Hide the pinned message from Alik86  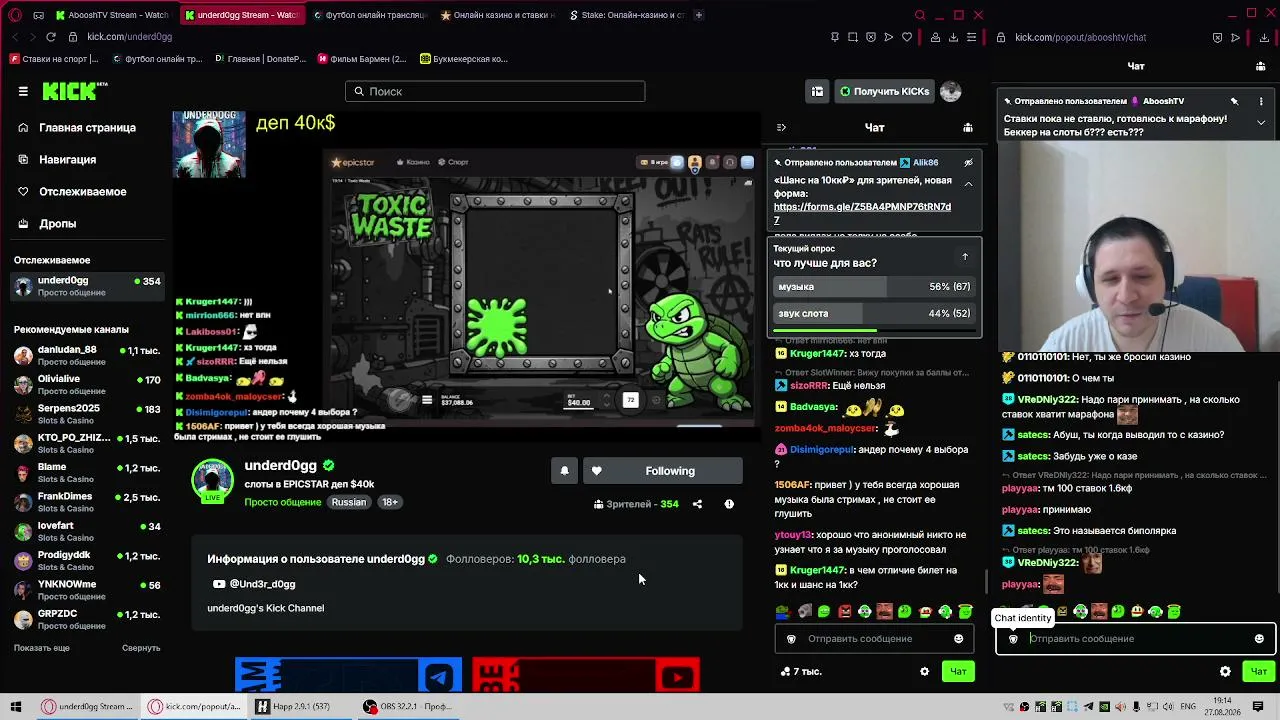(968, 162)
